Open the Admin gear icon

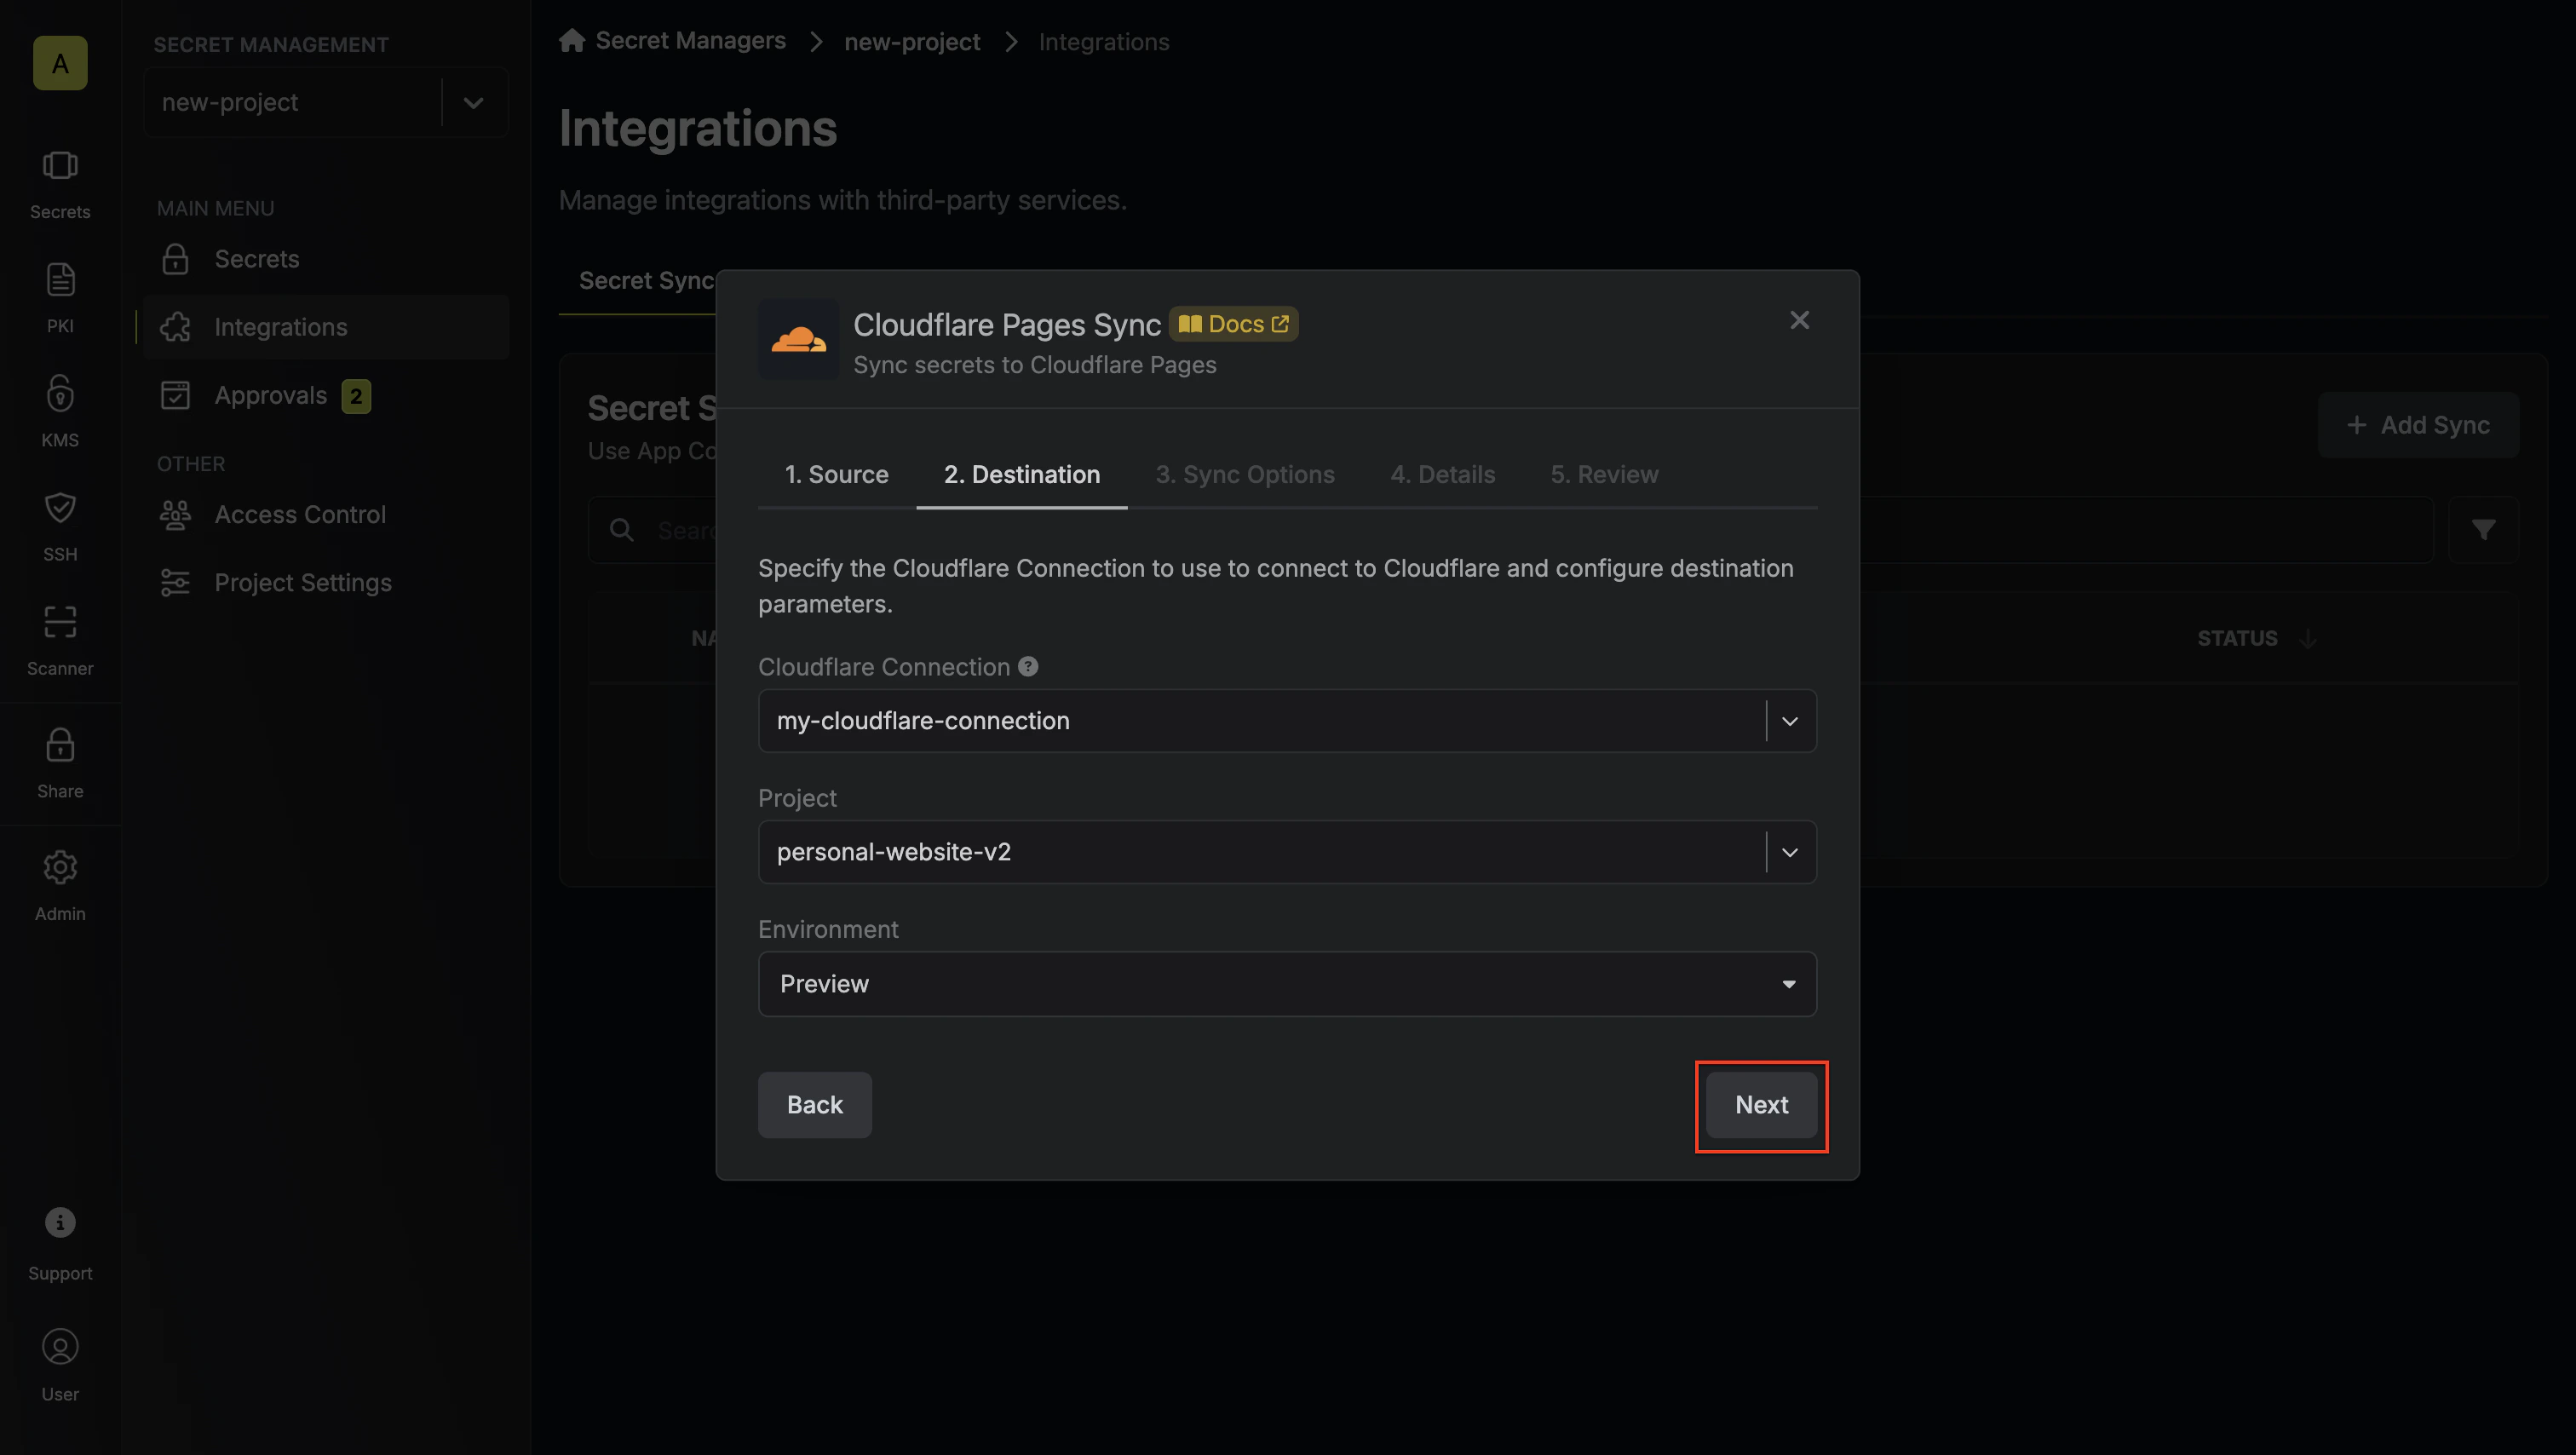click(x=60, y=867)
